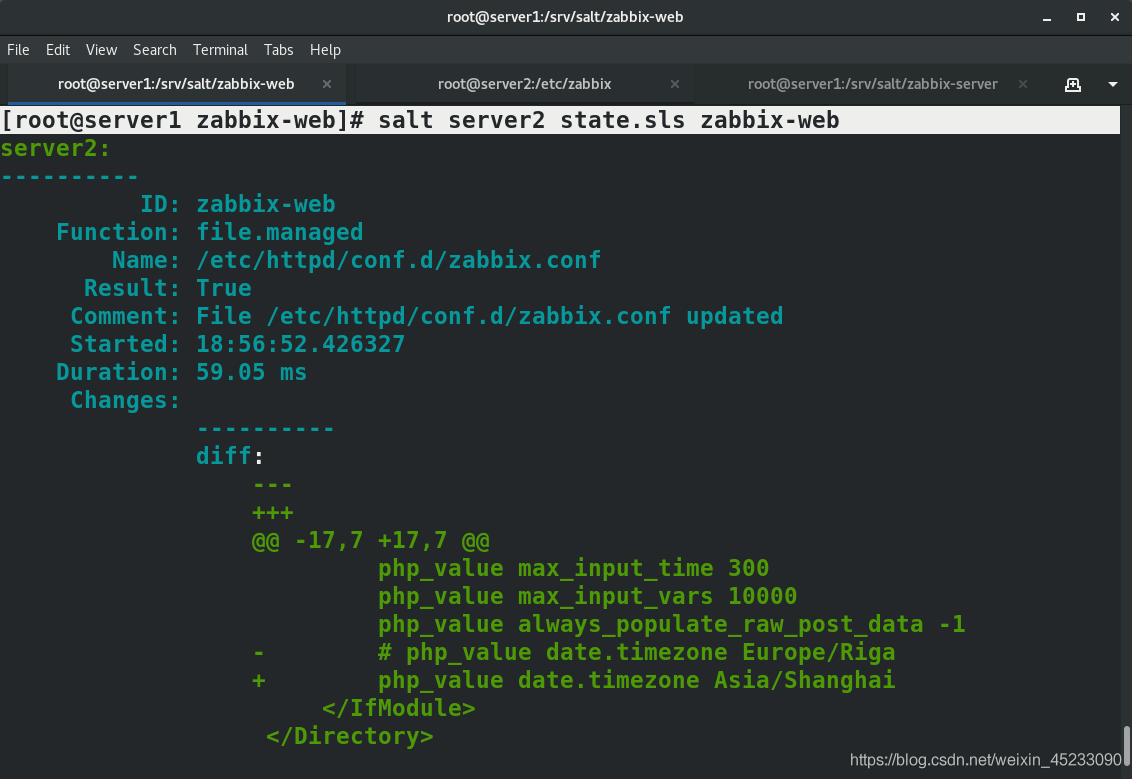This screenshot has height=779, width=1132.
Task: Click the max_input_time 300 line
Action: click(x=573, y=569)
